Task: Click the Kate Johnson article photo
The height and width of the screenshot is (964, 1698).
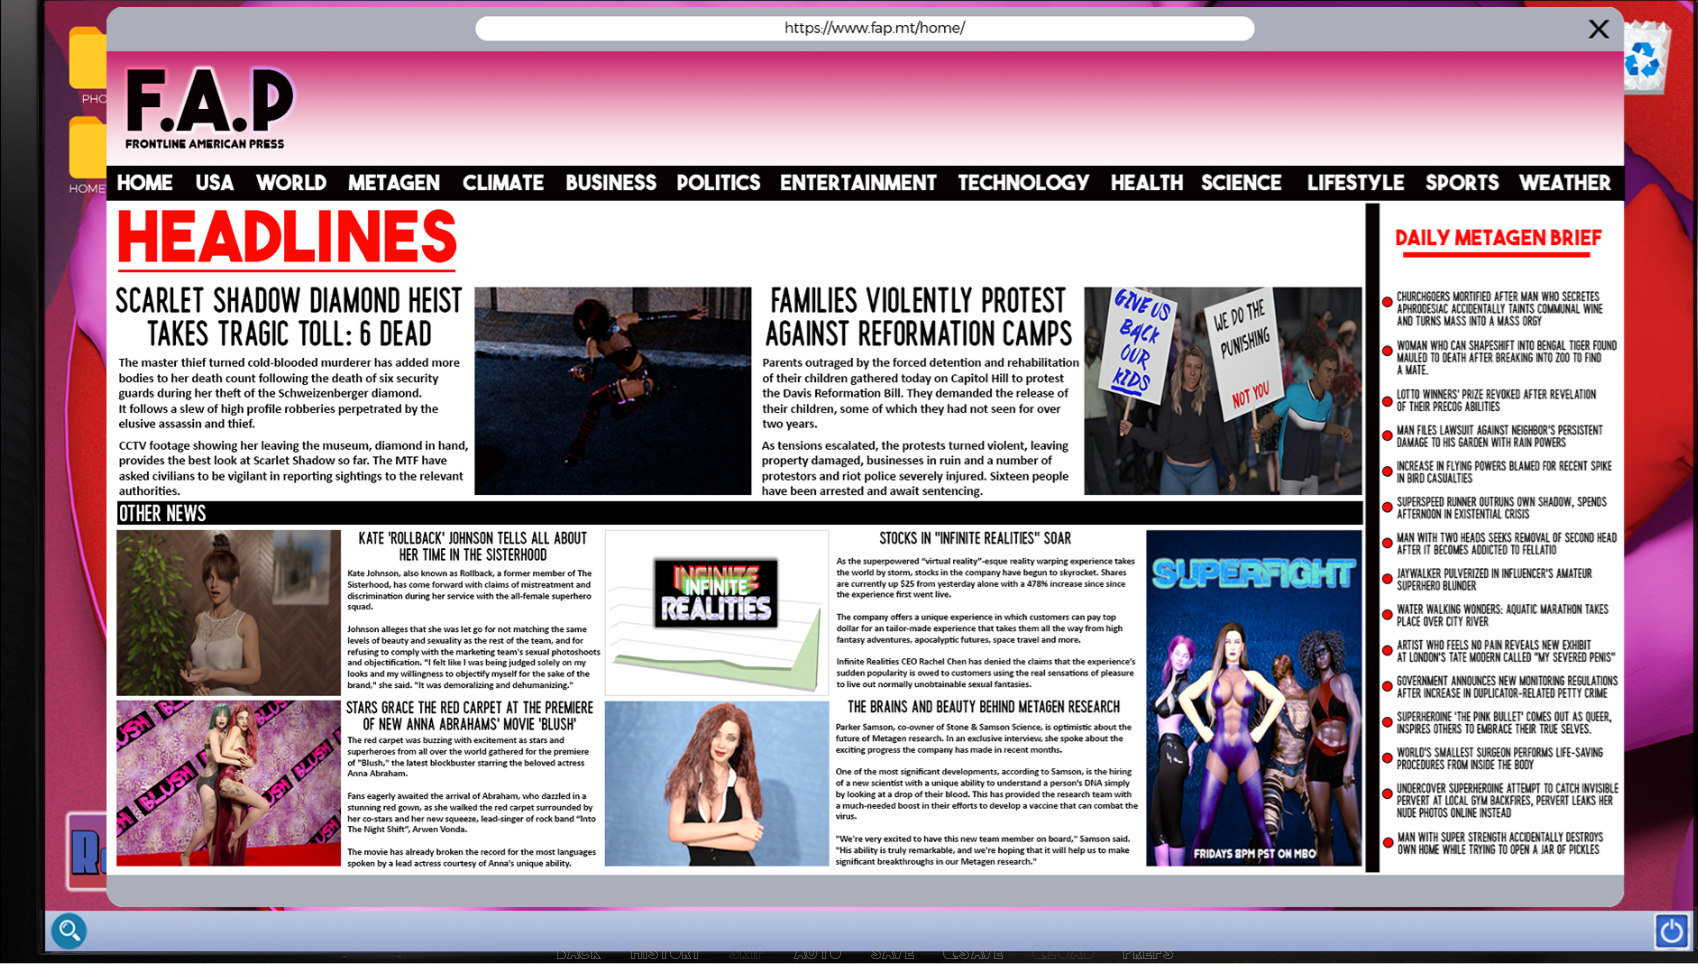Action: (x=228, y=612)
